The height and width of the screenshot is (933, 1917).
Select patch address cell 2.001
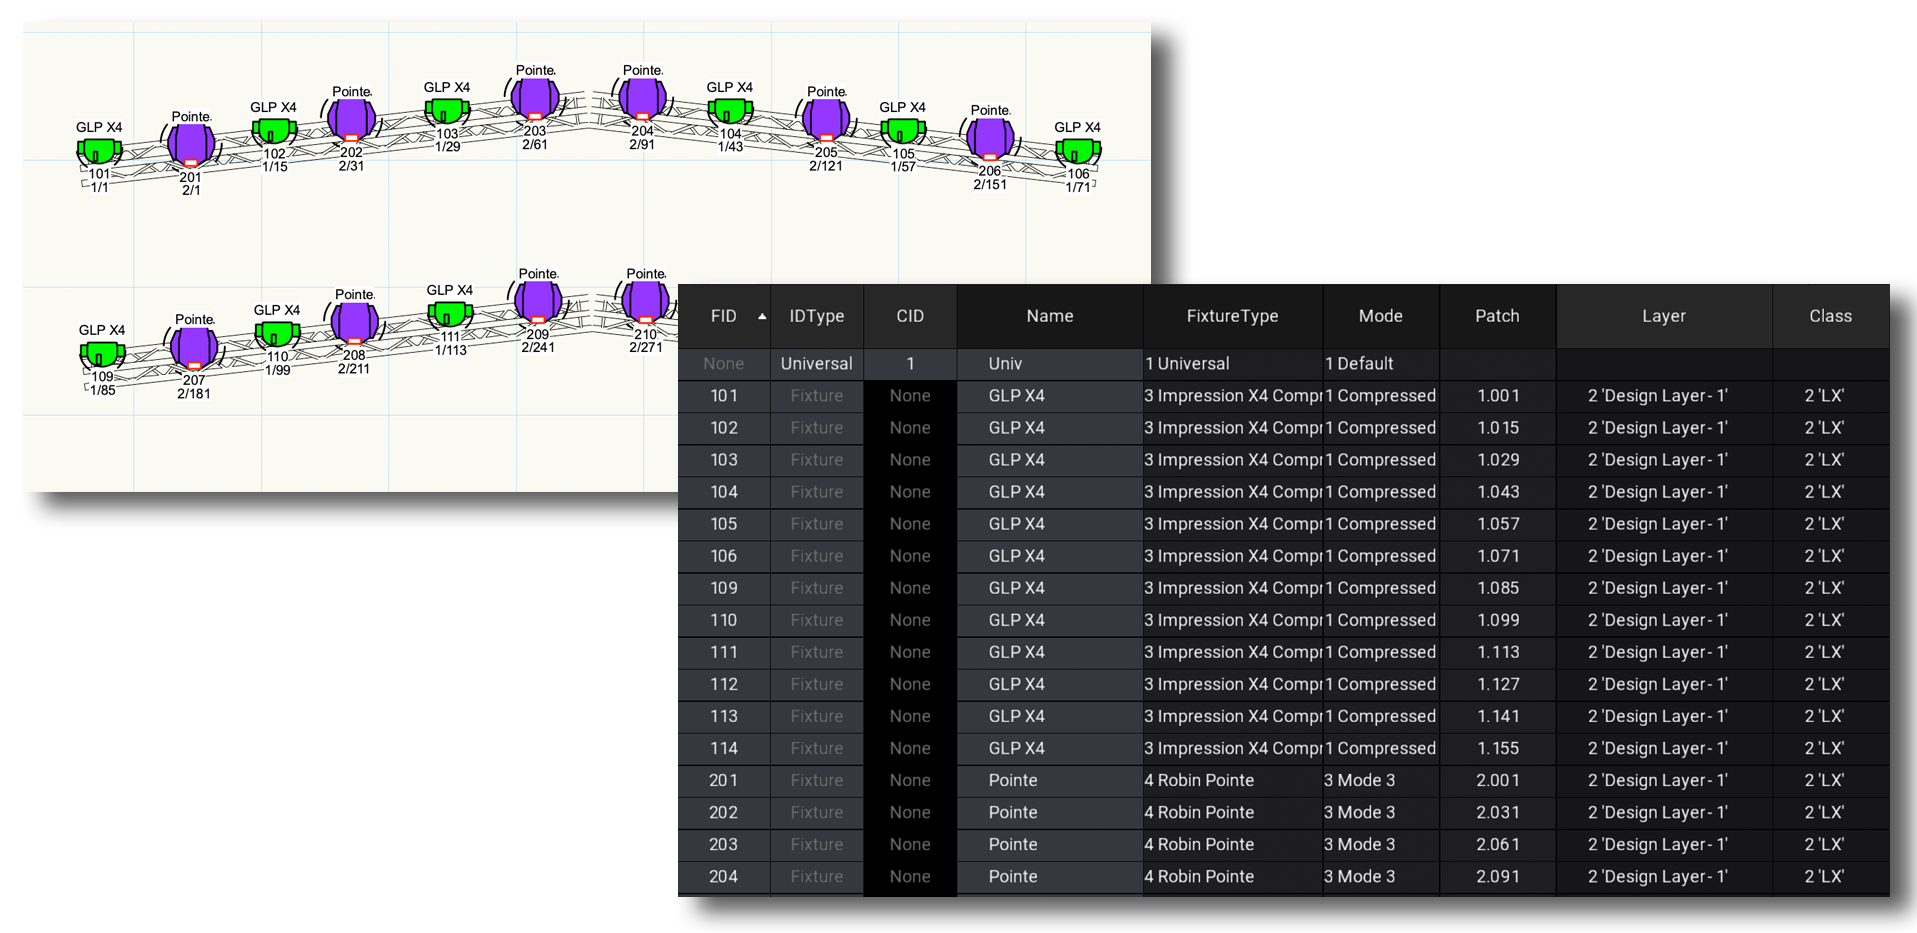pyautogui.click(x=1498, y=780)
